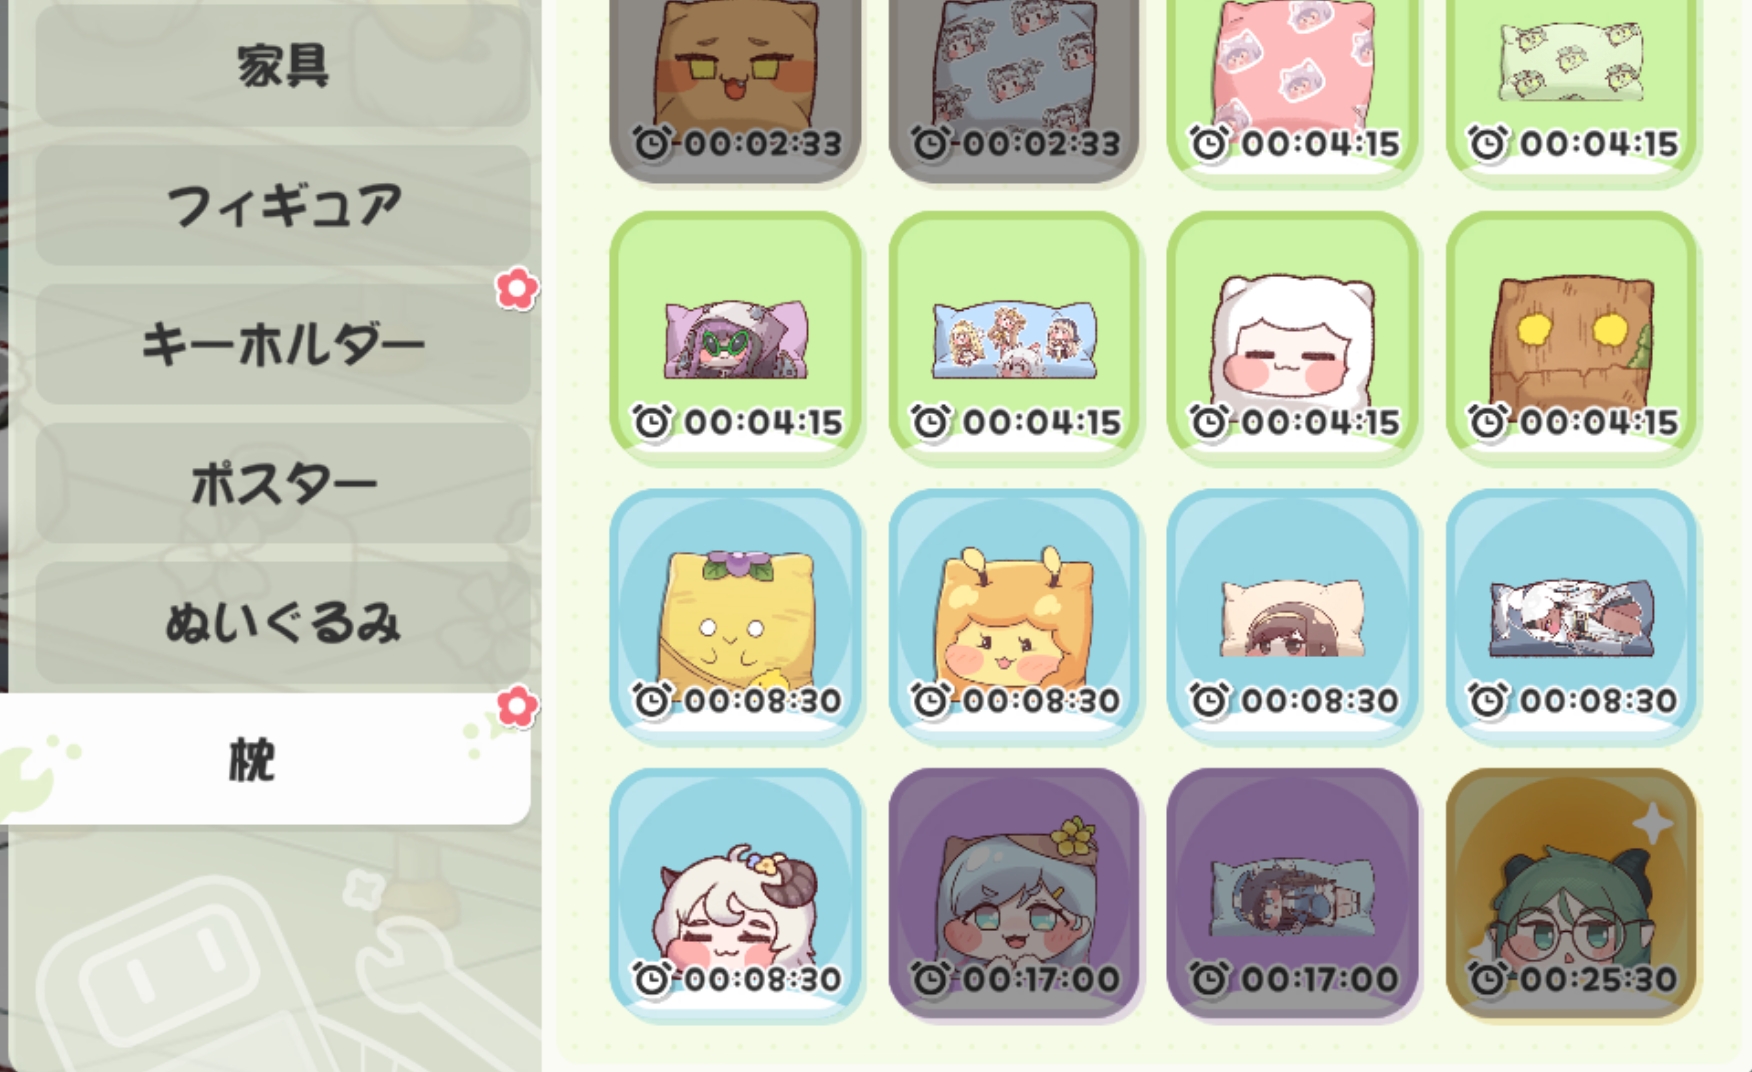The image size is (1752, 1072).
Task: Click the clock icon on the 00:25:30 item
Action: point(1487,978)
